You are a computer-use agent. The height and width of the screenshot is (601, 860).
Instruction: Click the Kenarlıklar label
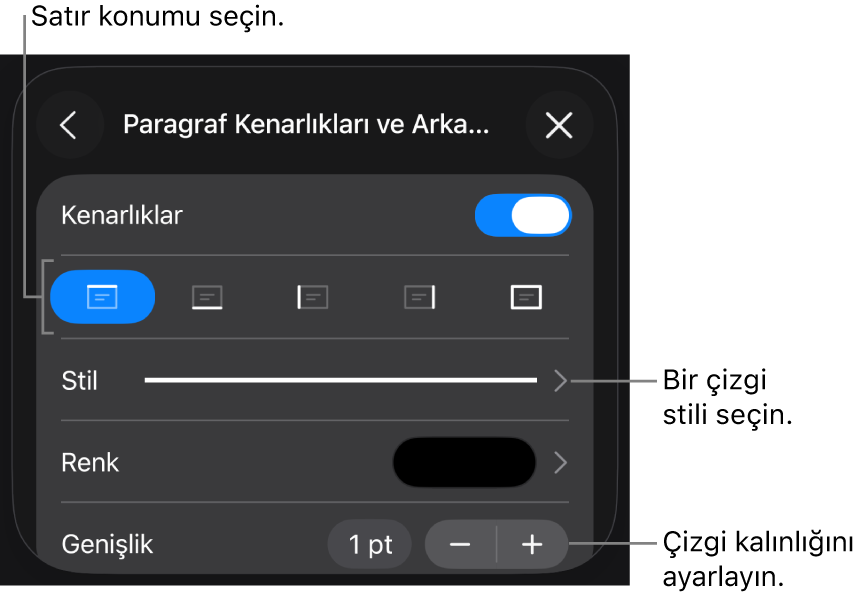click(122, 216)
